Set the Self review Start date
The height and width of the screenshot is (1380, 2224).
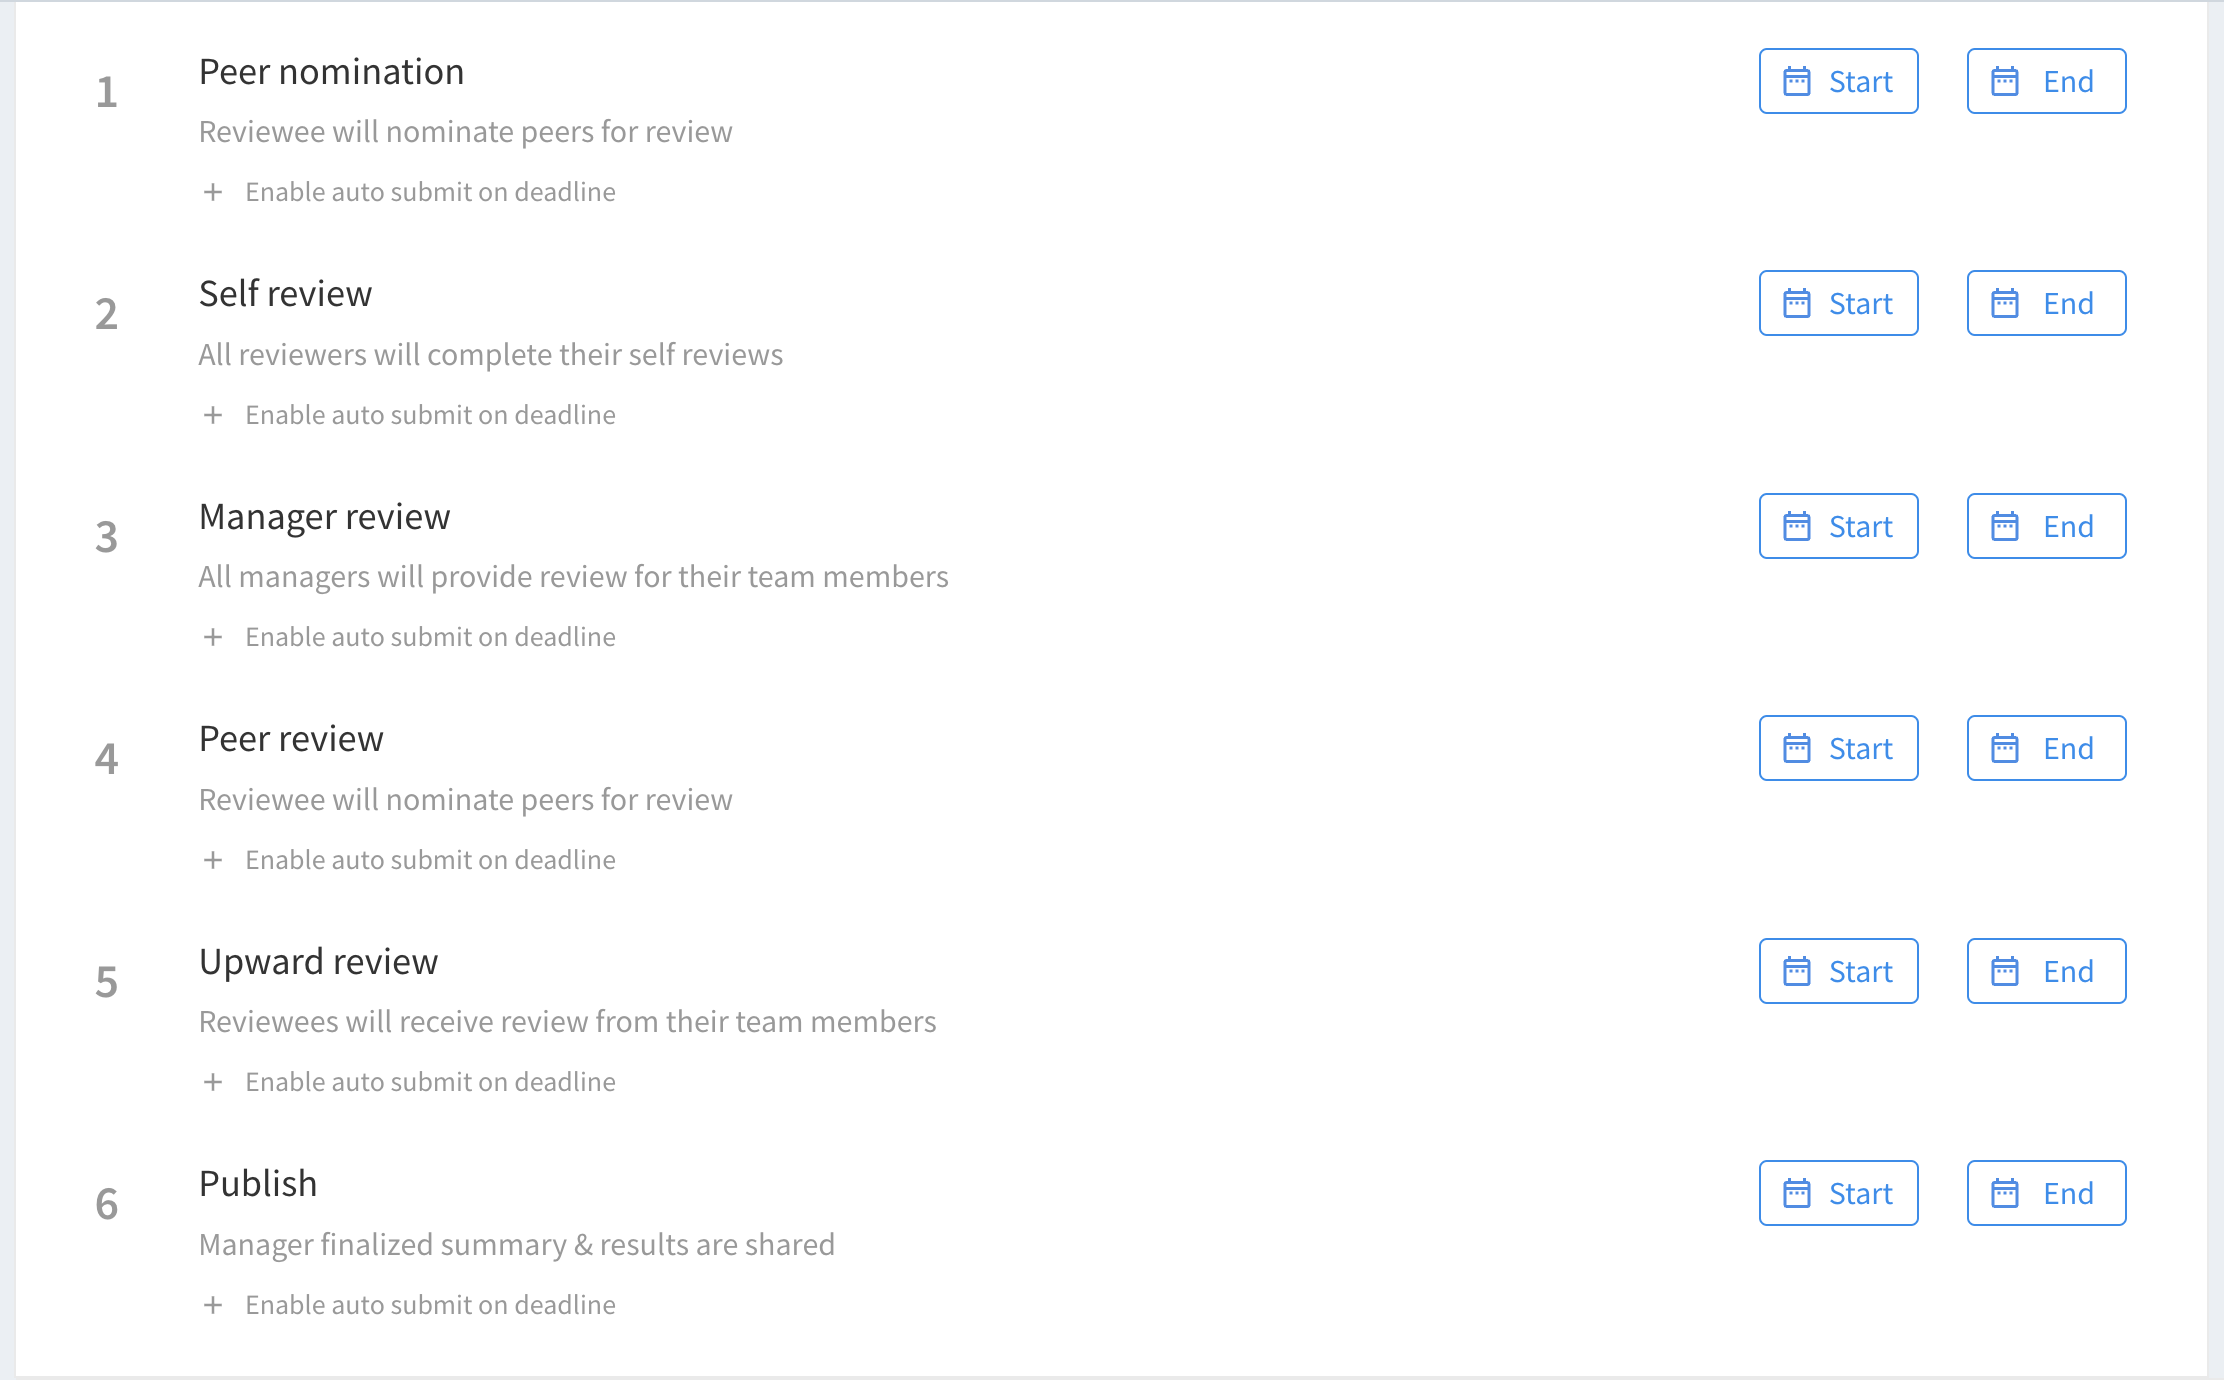1838,303
